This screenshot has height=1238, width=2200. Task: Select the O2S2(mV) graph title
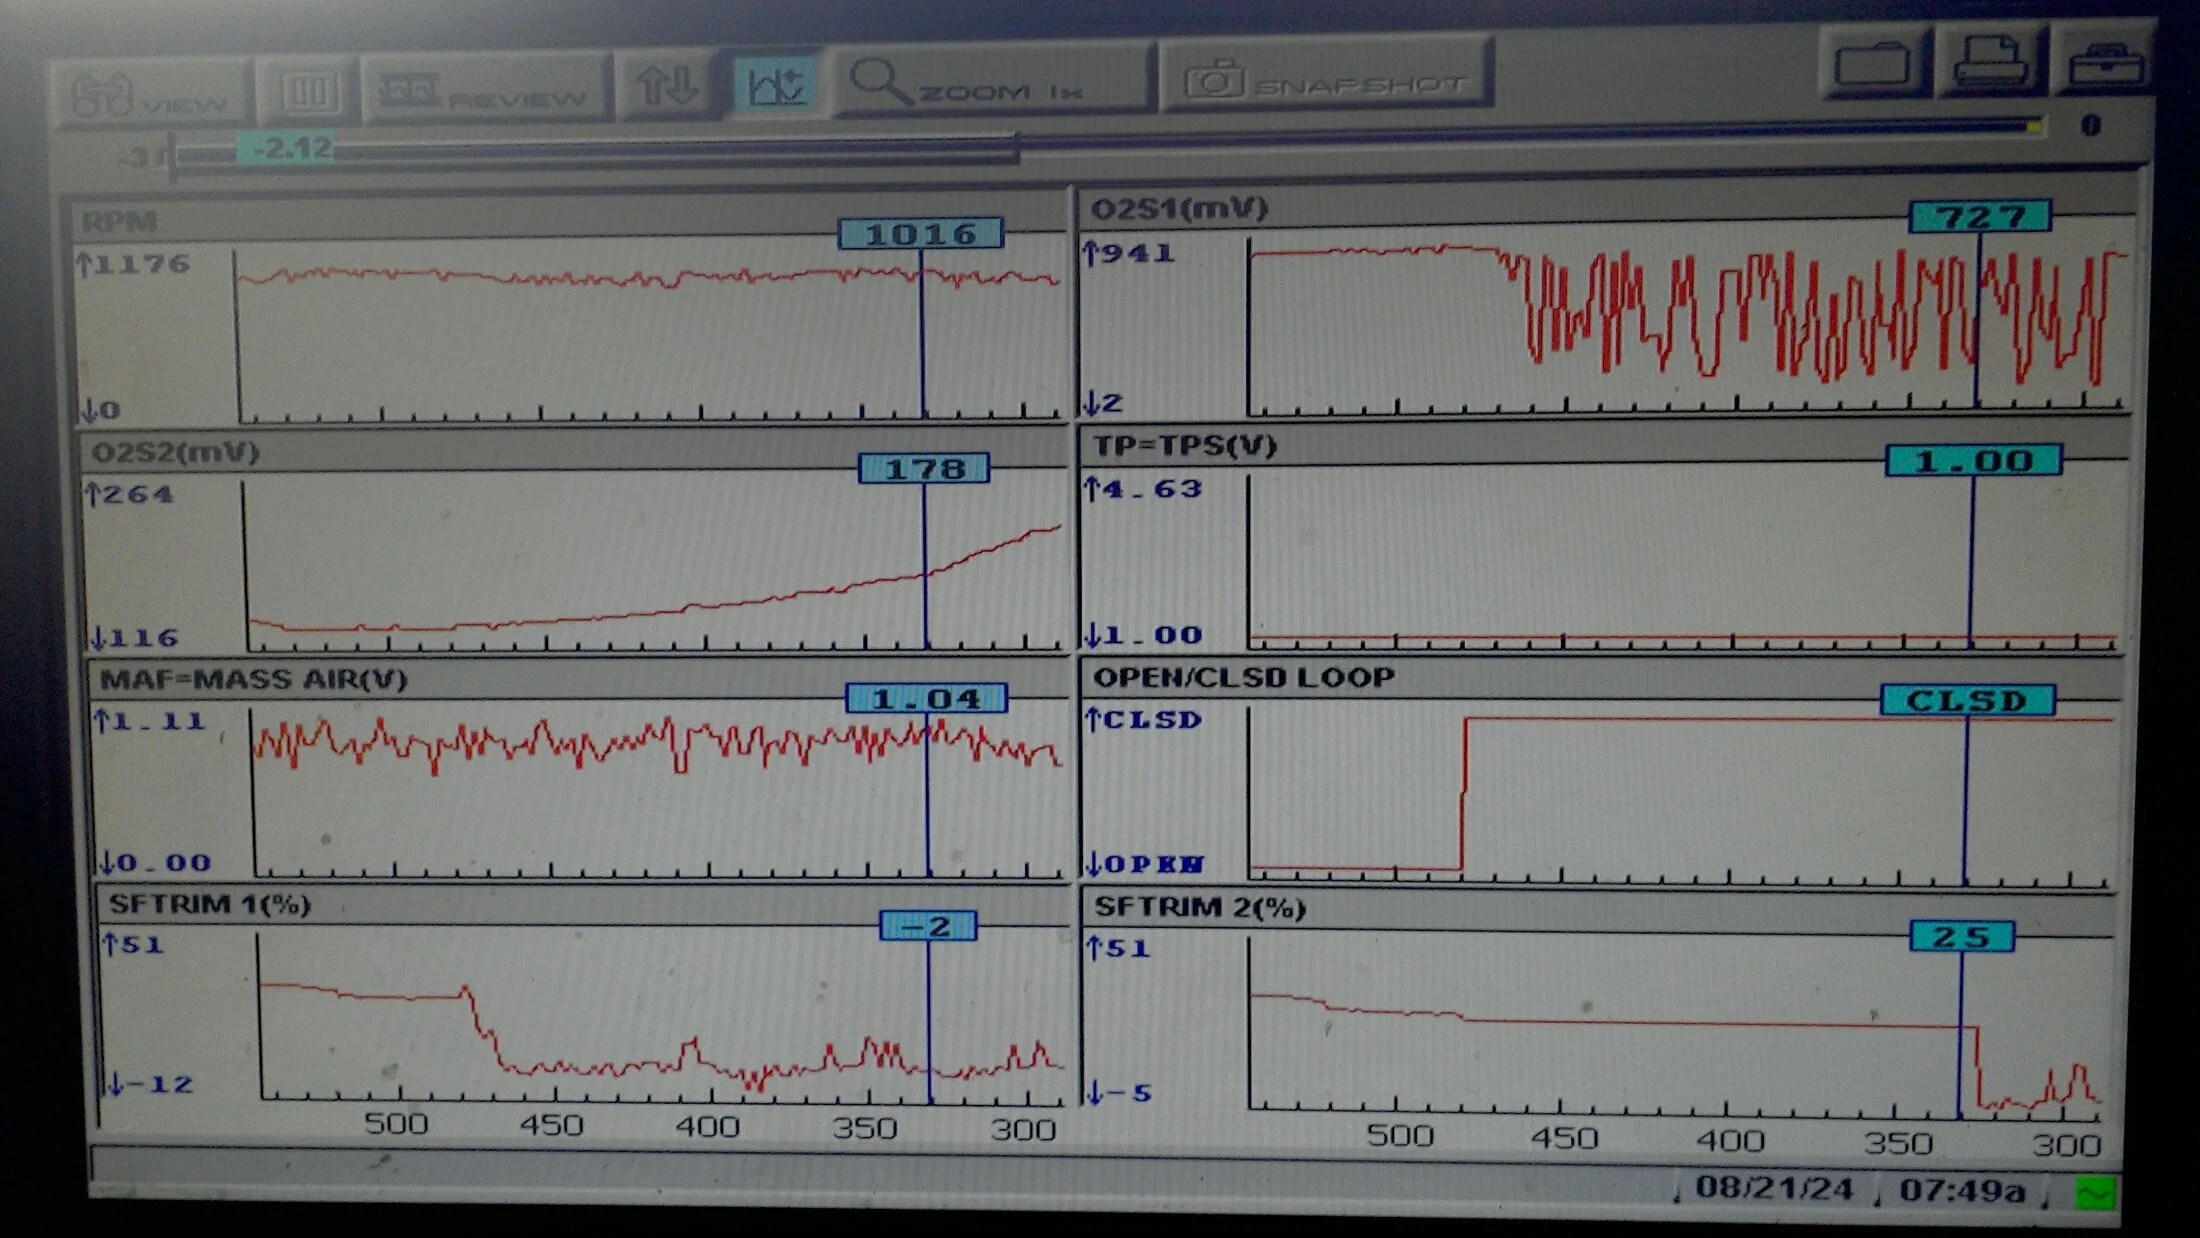point(176,452)
